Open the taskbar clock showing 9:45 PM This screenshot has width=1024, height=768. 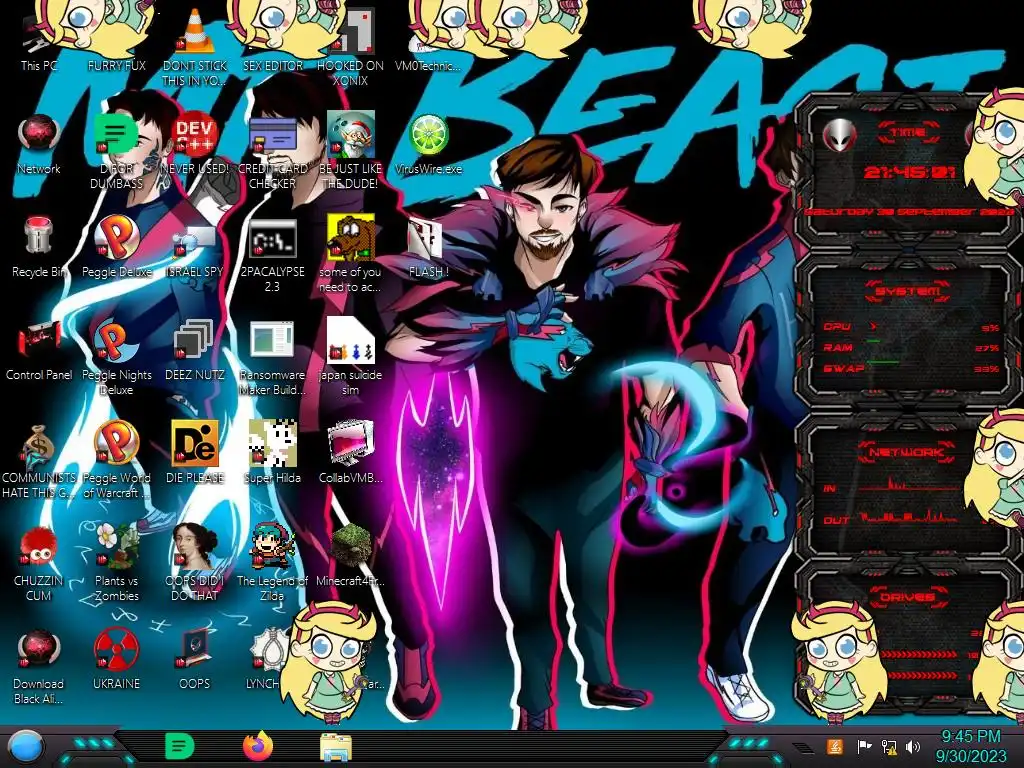(971, 746)
